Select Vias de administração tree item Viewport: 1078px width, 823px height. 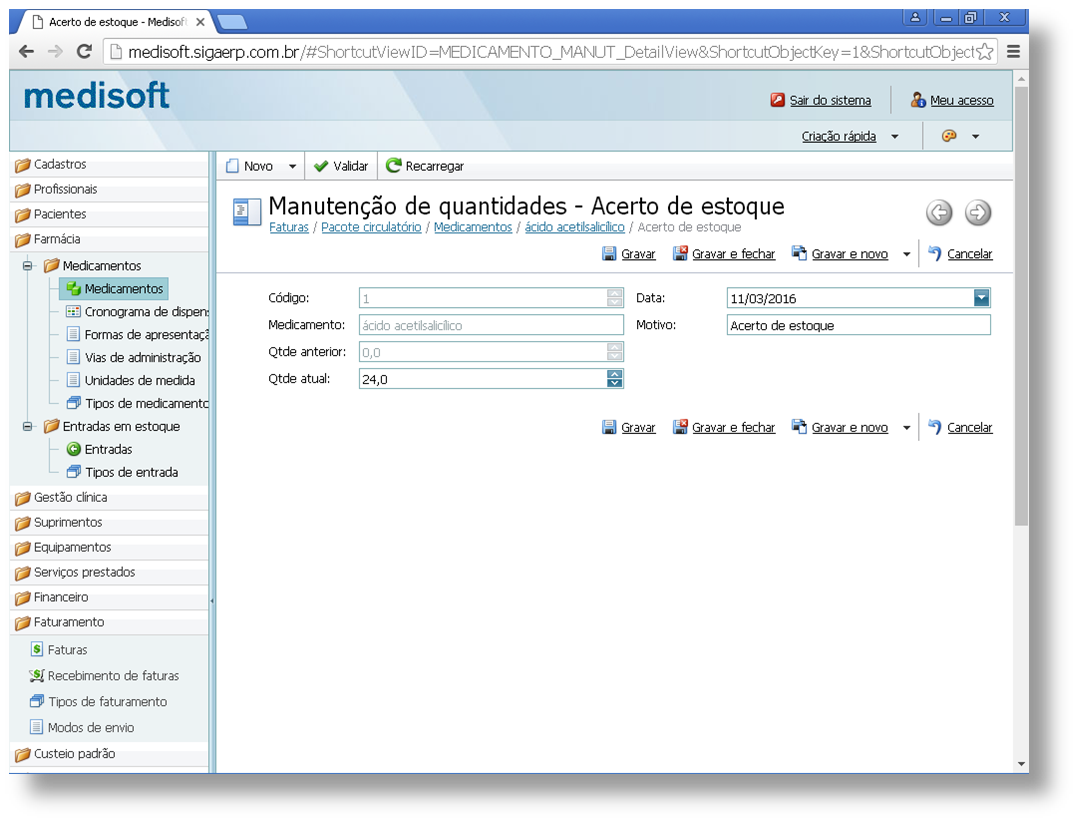[x=134, y=358]
